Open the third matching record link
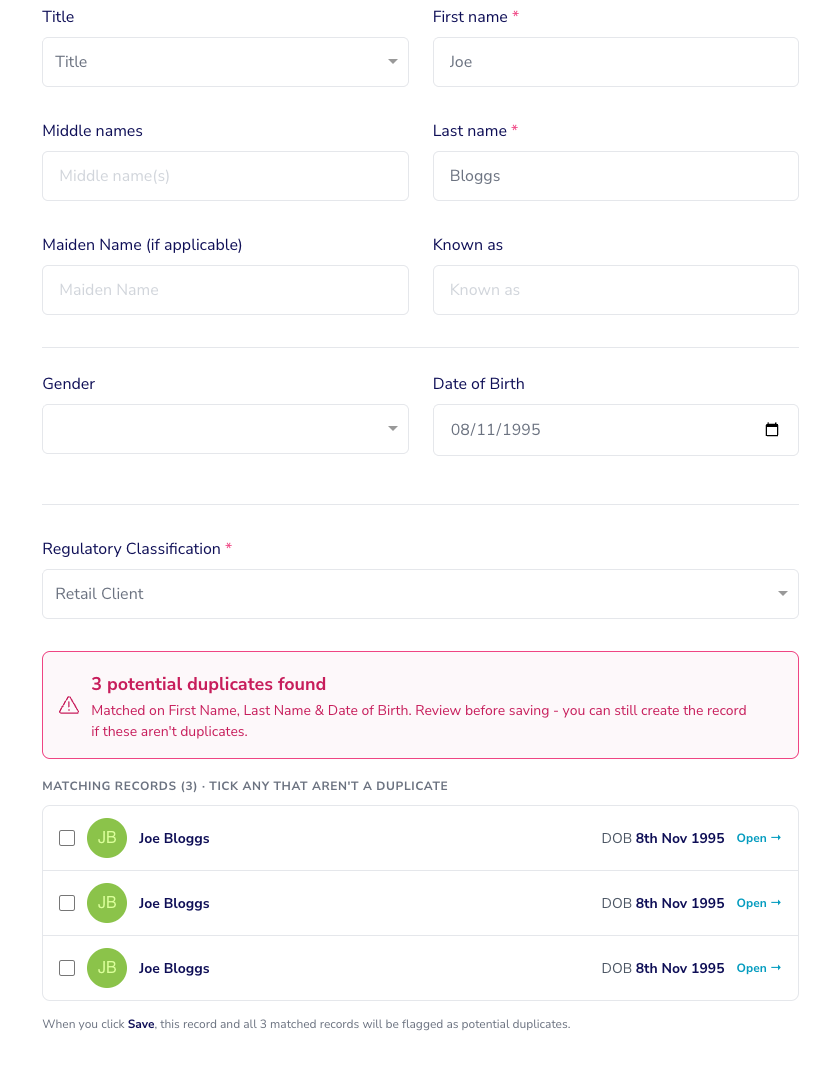Screen dimensions: 818x1074 click(758, 968)
